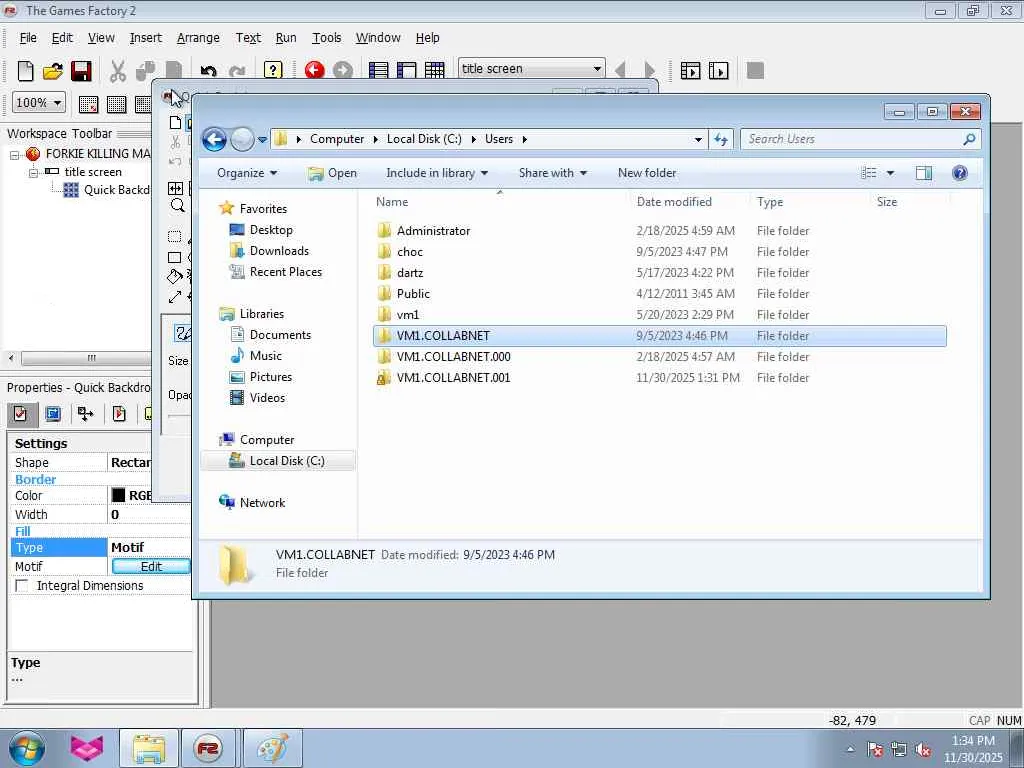Click the Redo arrow in main toolbar

[237, 71]
